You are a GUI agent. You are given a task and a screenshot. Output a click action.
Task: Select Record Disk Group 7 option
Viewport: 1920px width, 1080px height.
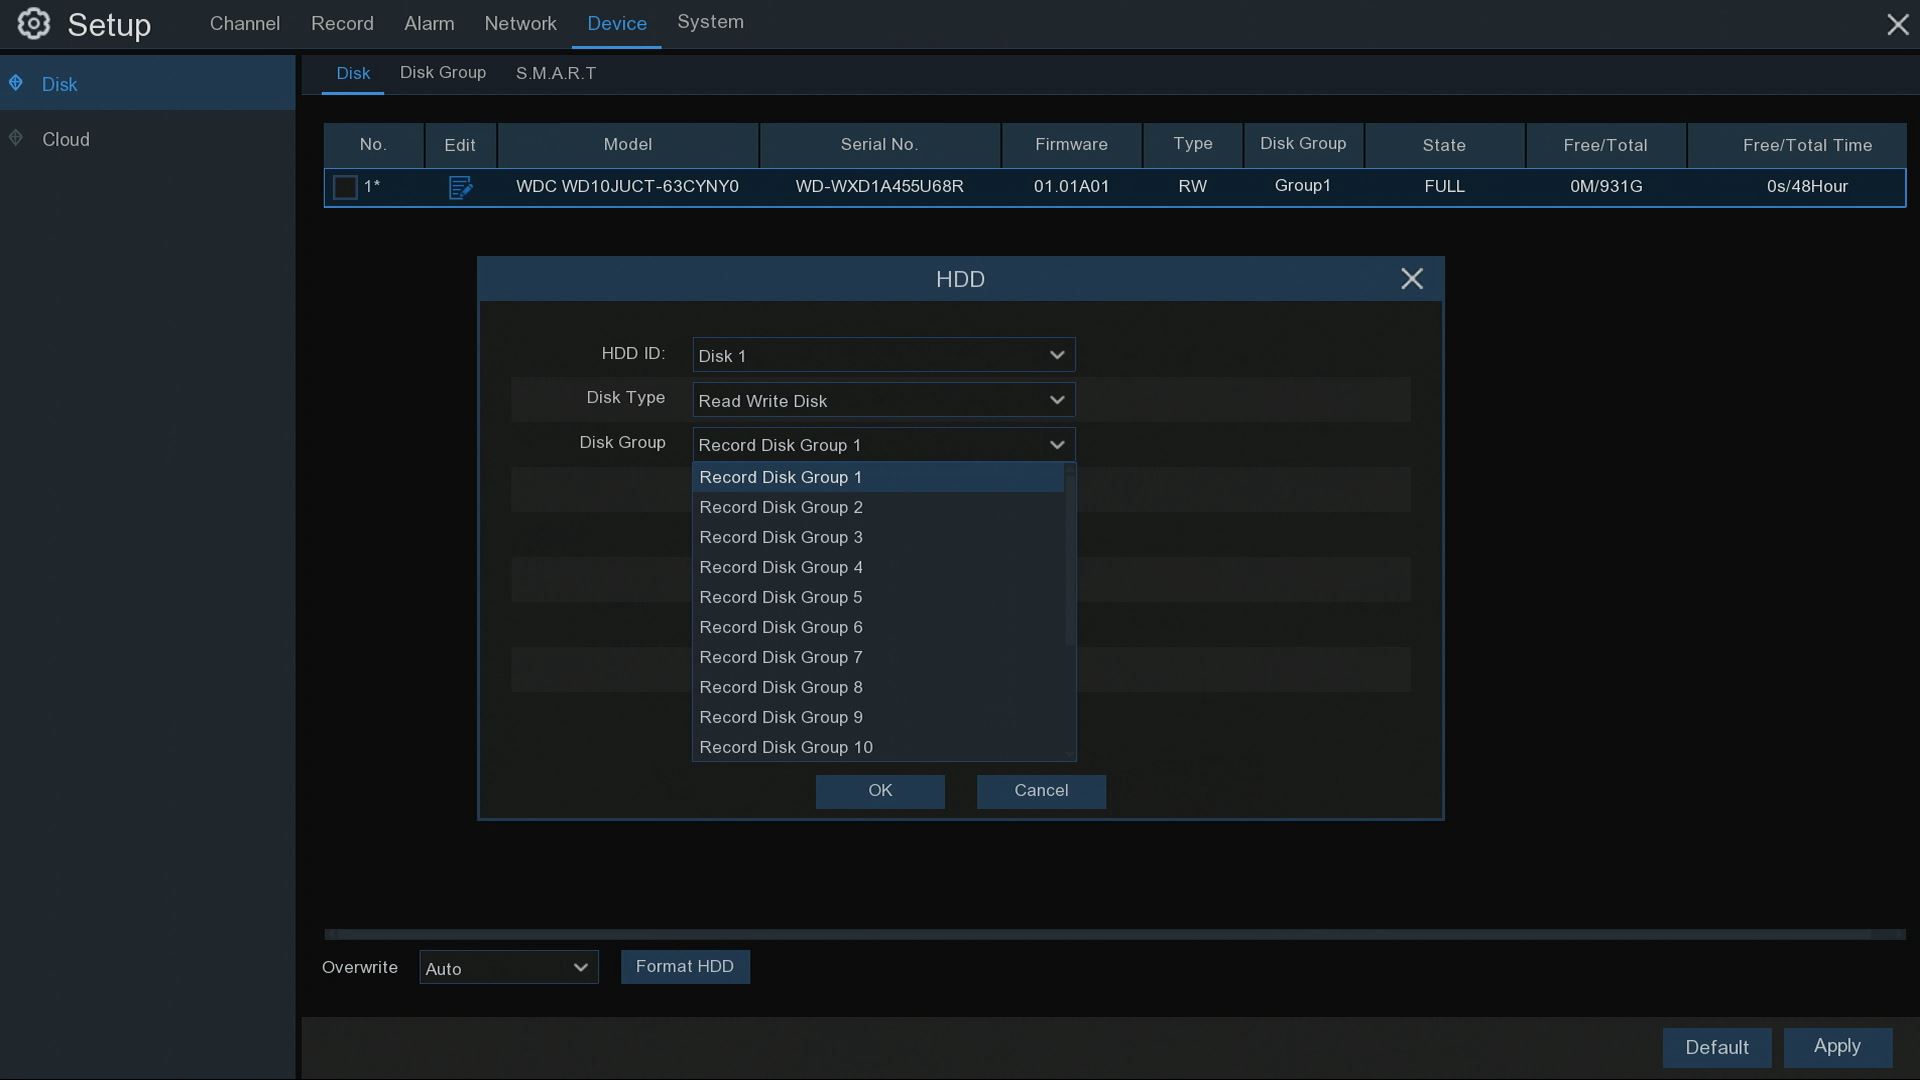click(x=780, y=657)
